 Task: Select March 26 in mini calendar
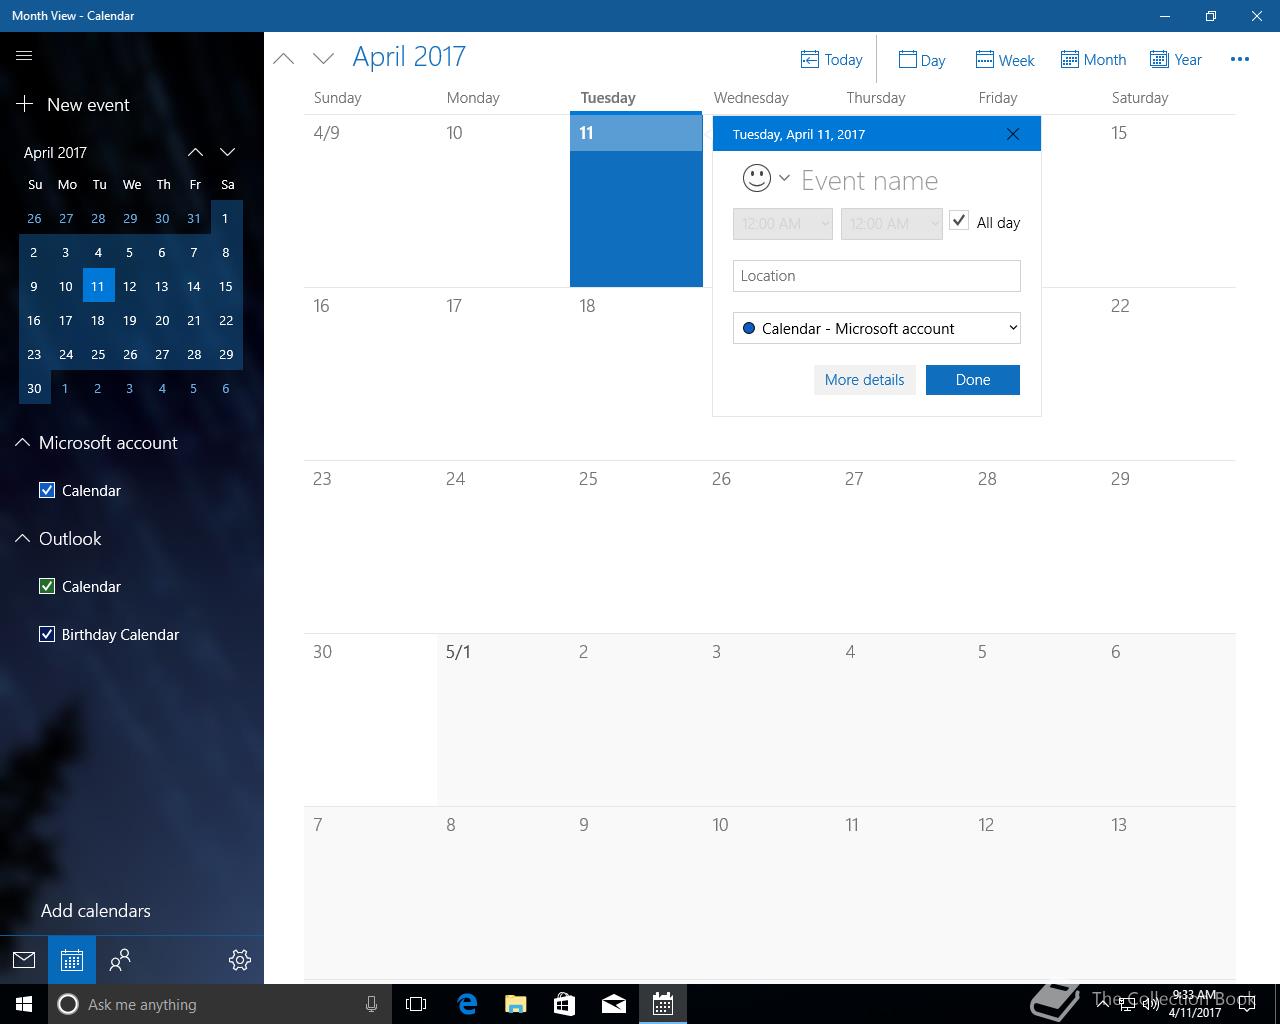[34, 218]
